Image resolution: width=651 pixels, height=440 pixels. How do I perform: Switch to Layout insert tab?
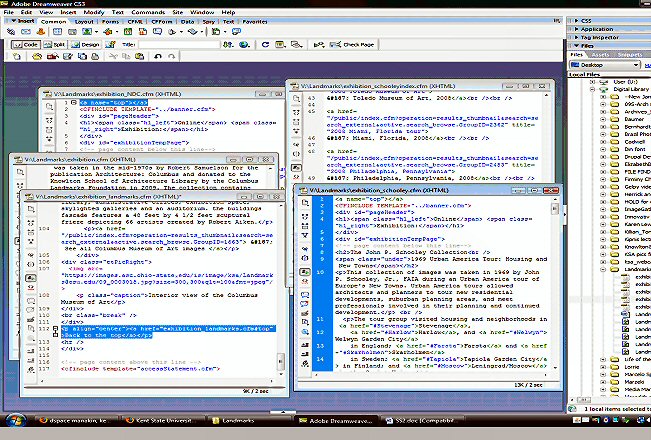[84, 22]
